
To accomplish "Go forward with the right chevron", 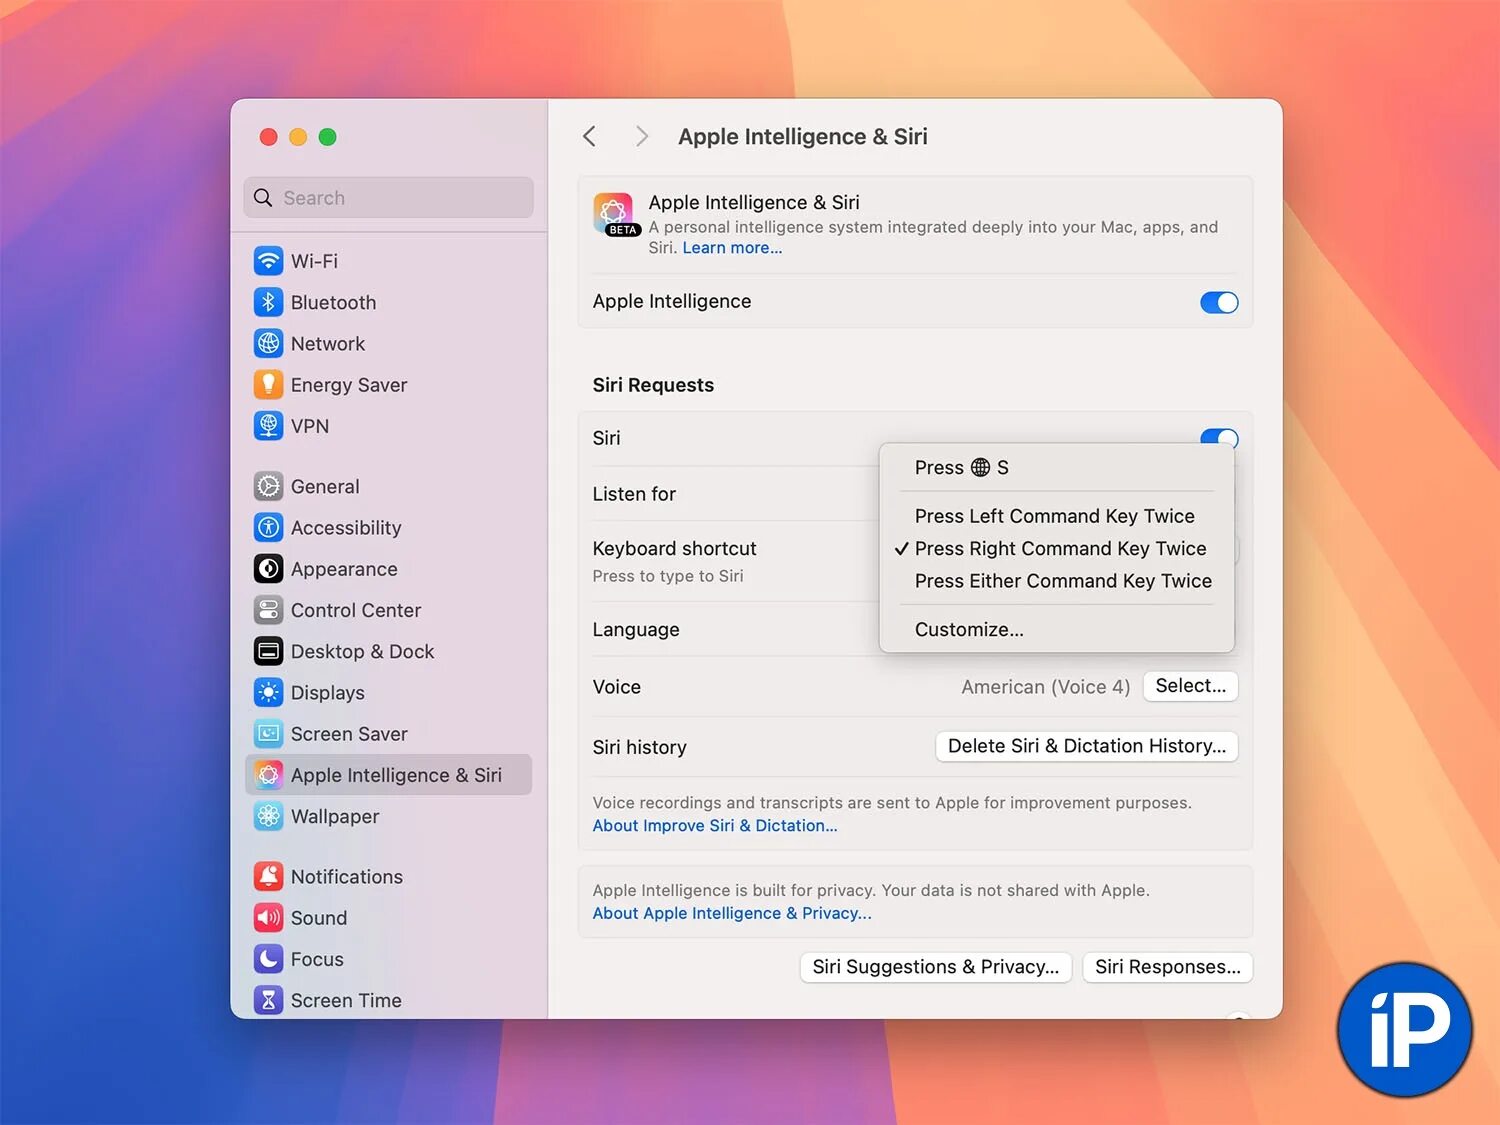I will coord(642,136).
